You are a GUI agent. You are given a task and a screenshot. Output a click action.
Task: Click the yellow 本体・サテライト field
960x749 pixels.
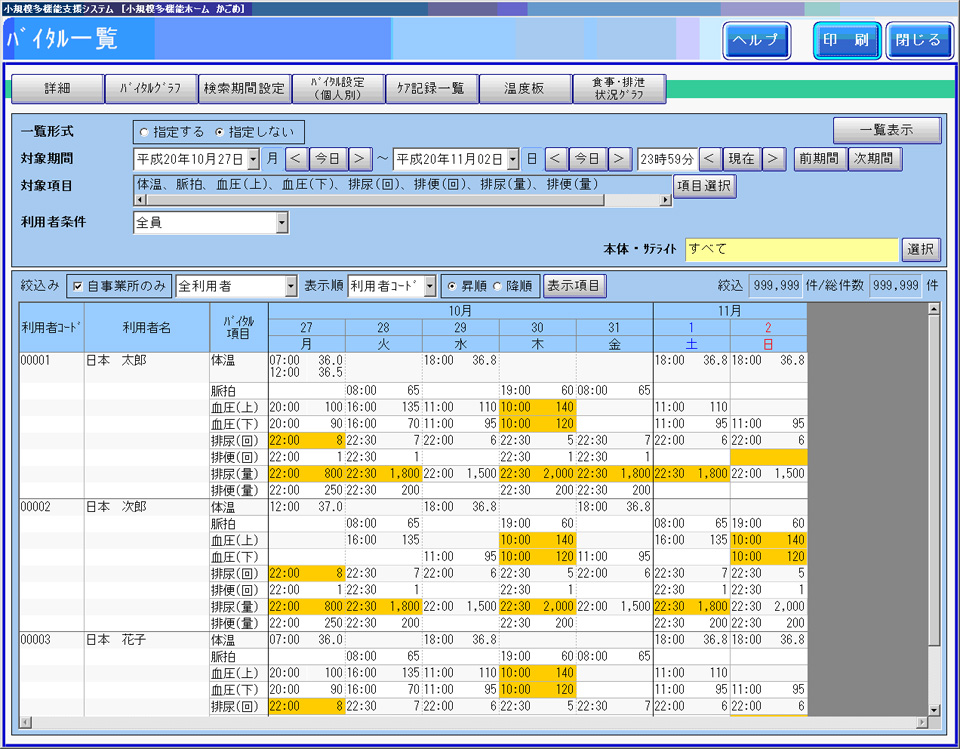pyautogui.click(x=792, y=249)
